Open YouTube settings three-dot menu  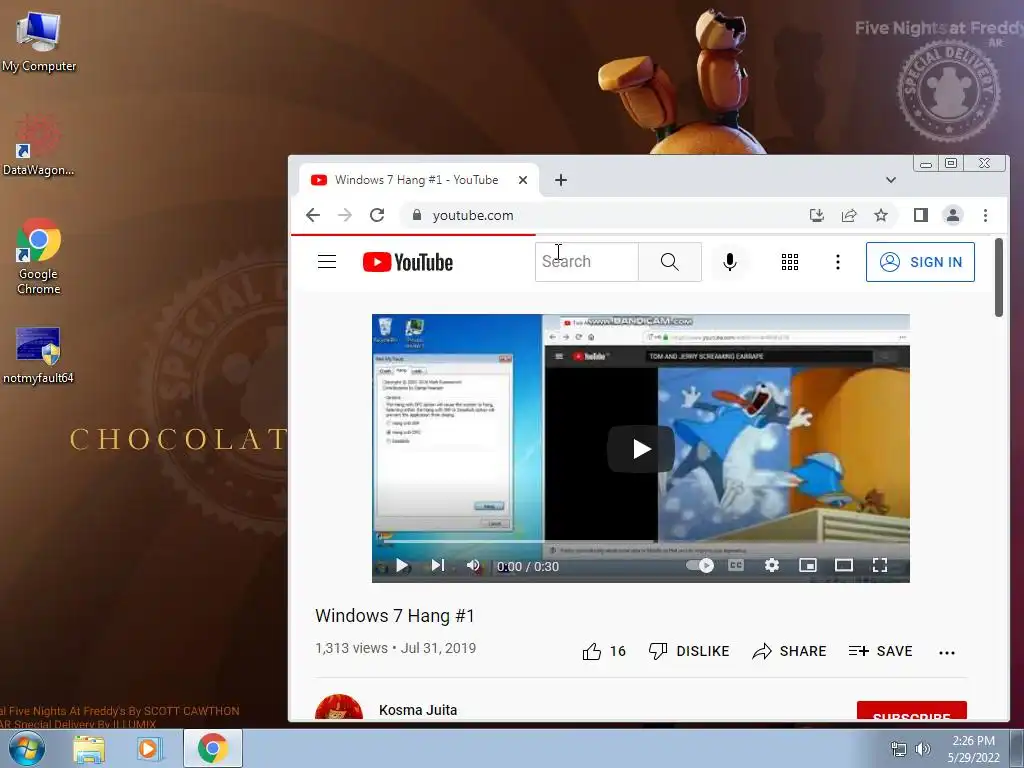coord(838,262)
